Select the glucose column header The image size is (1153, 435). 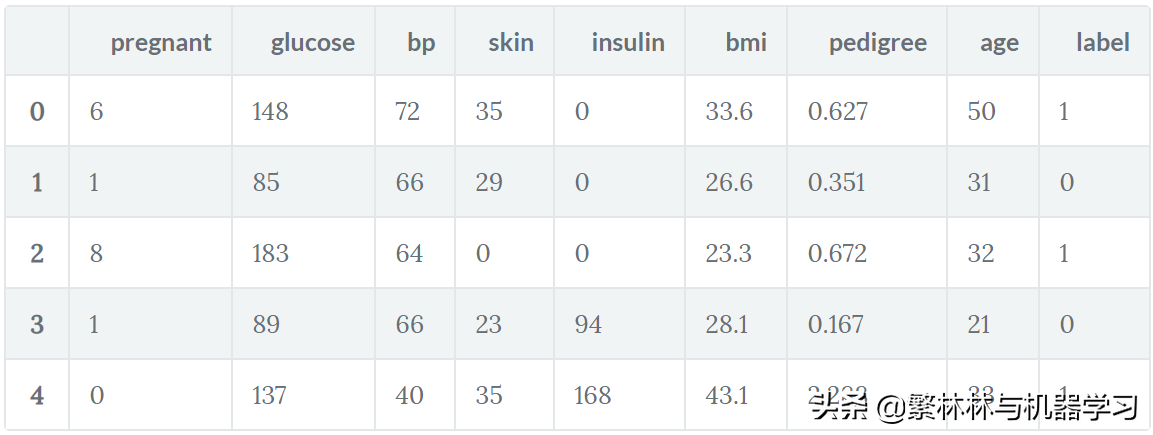(313, 43)
